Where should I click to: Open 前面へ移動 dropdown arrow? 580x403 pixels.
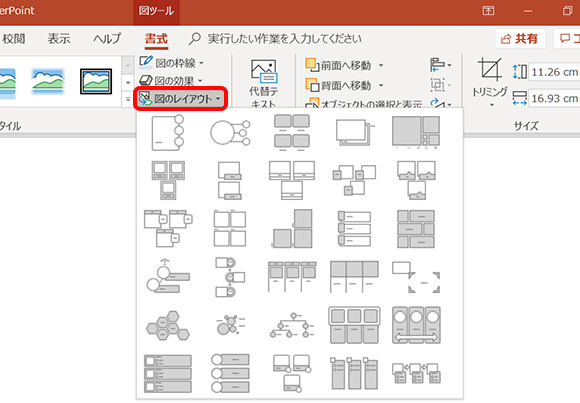click(381, 66)
